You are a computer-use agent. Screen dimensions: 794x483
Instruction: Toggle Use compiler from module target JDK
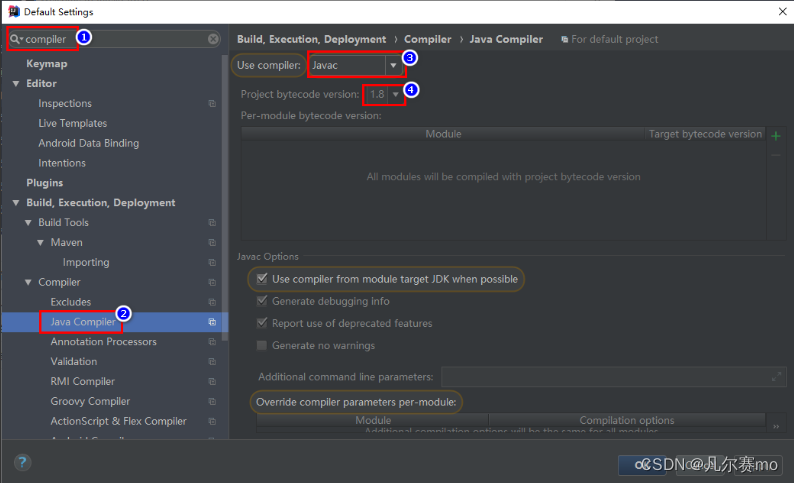tap(262, 278)
